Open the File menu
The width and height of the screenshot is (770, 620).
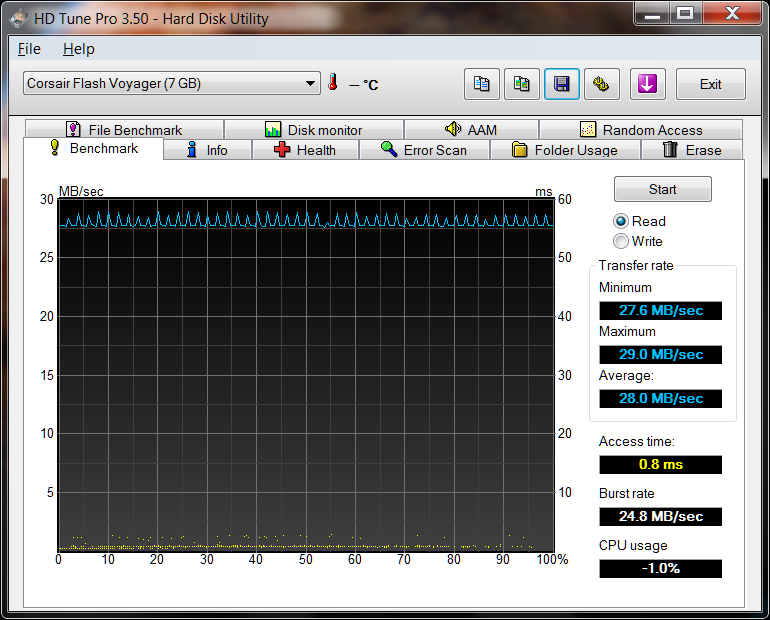pyautogui.click(x=29, y=49)
